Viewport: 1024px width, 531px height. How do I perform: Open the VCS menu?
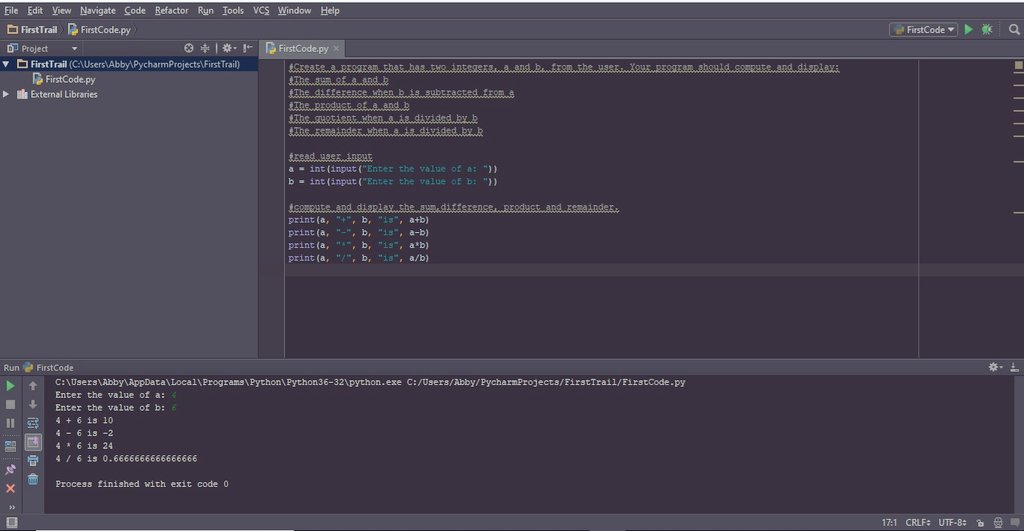(261, 10)
